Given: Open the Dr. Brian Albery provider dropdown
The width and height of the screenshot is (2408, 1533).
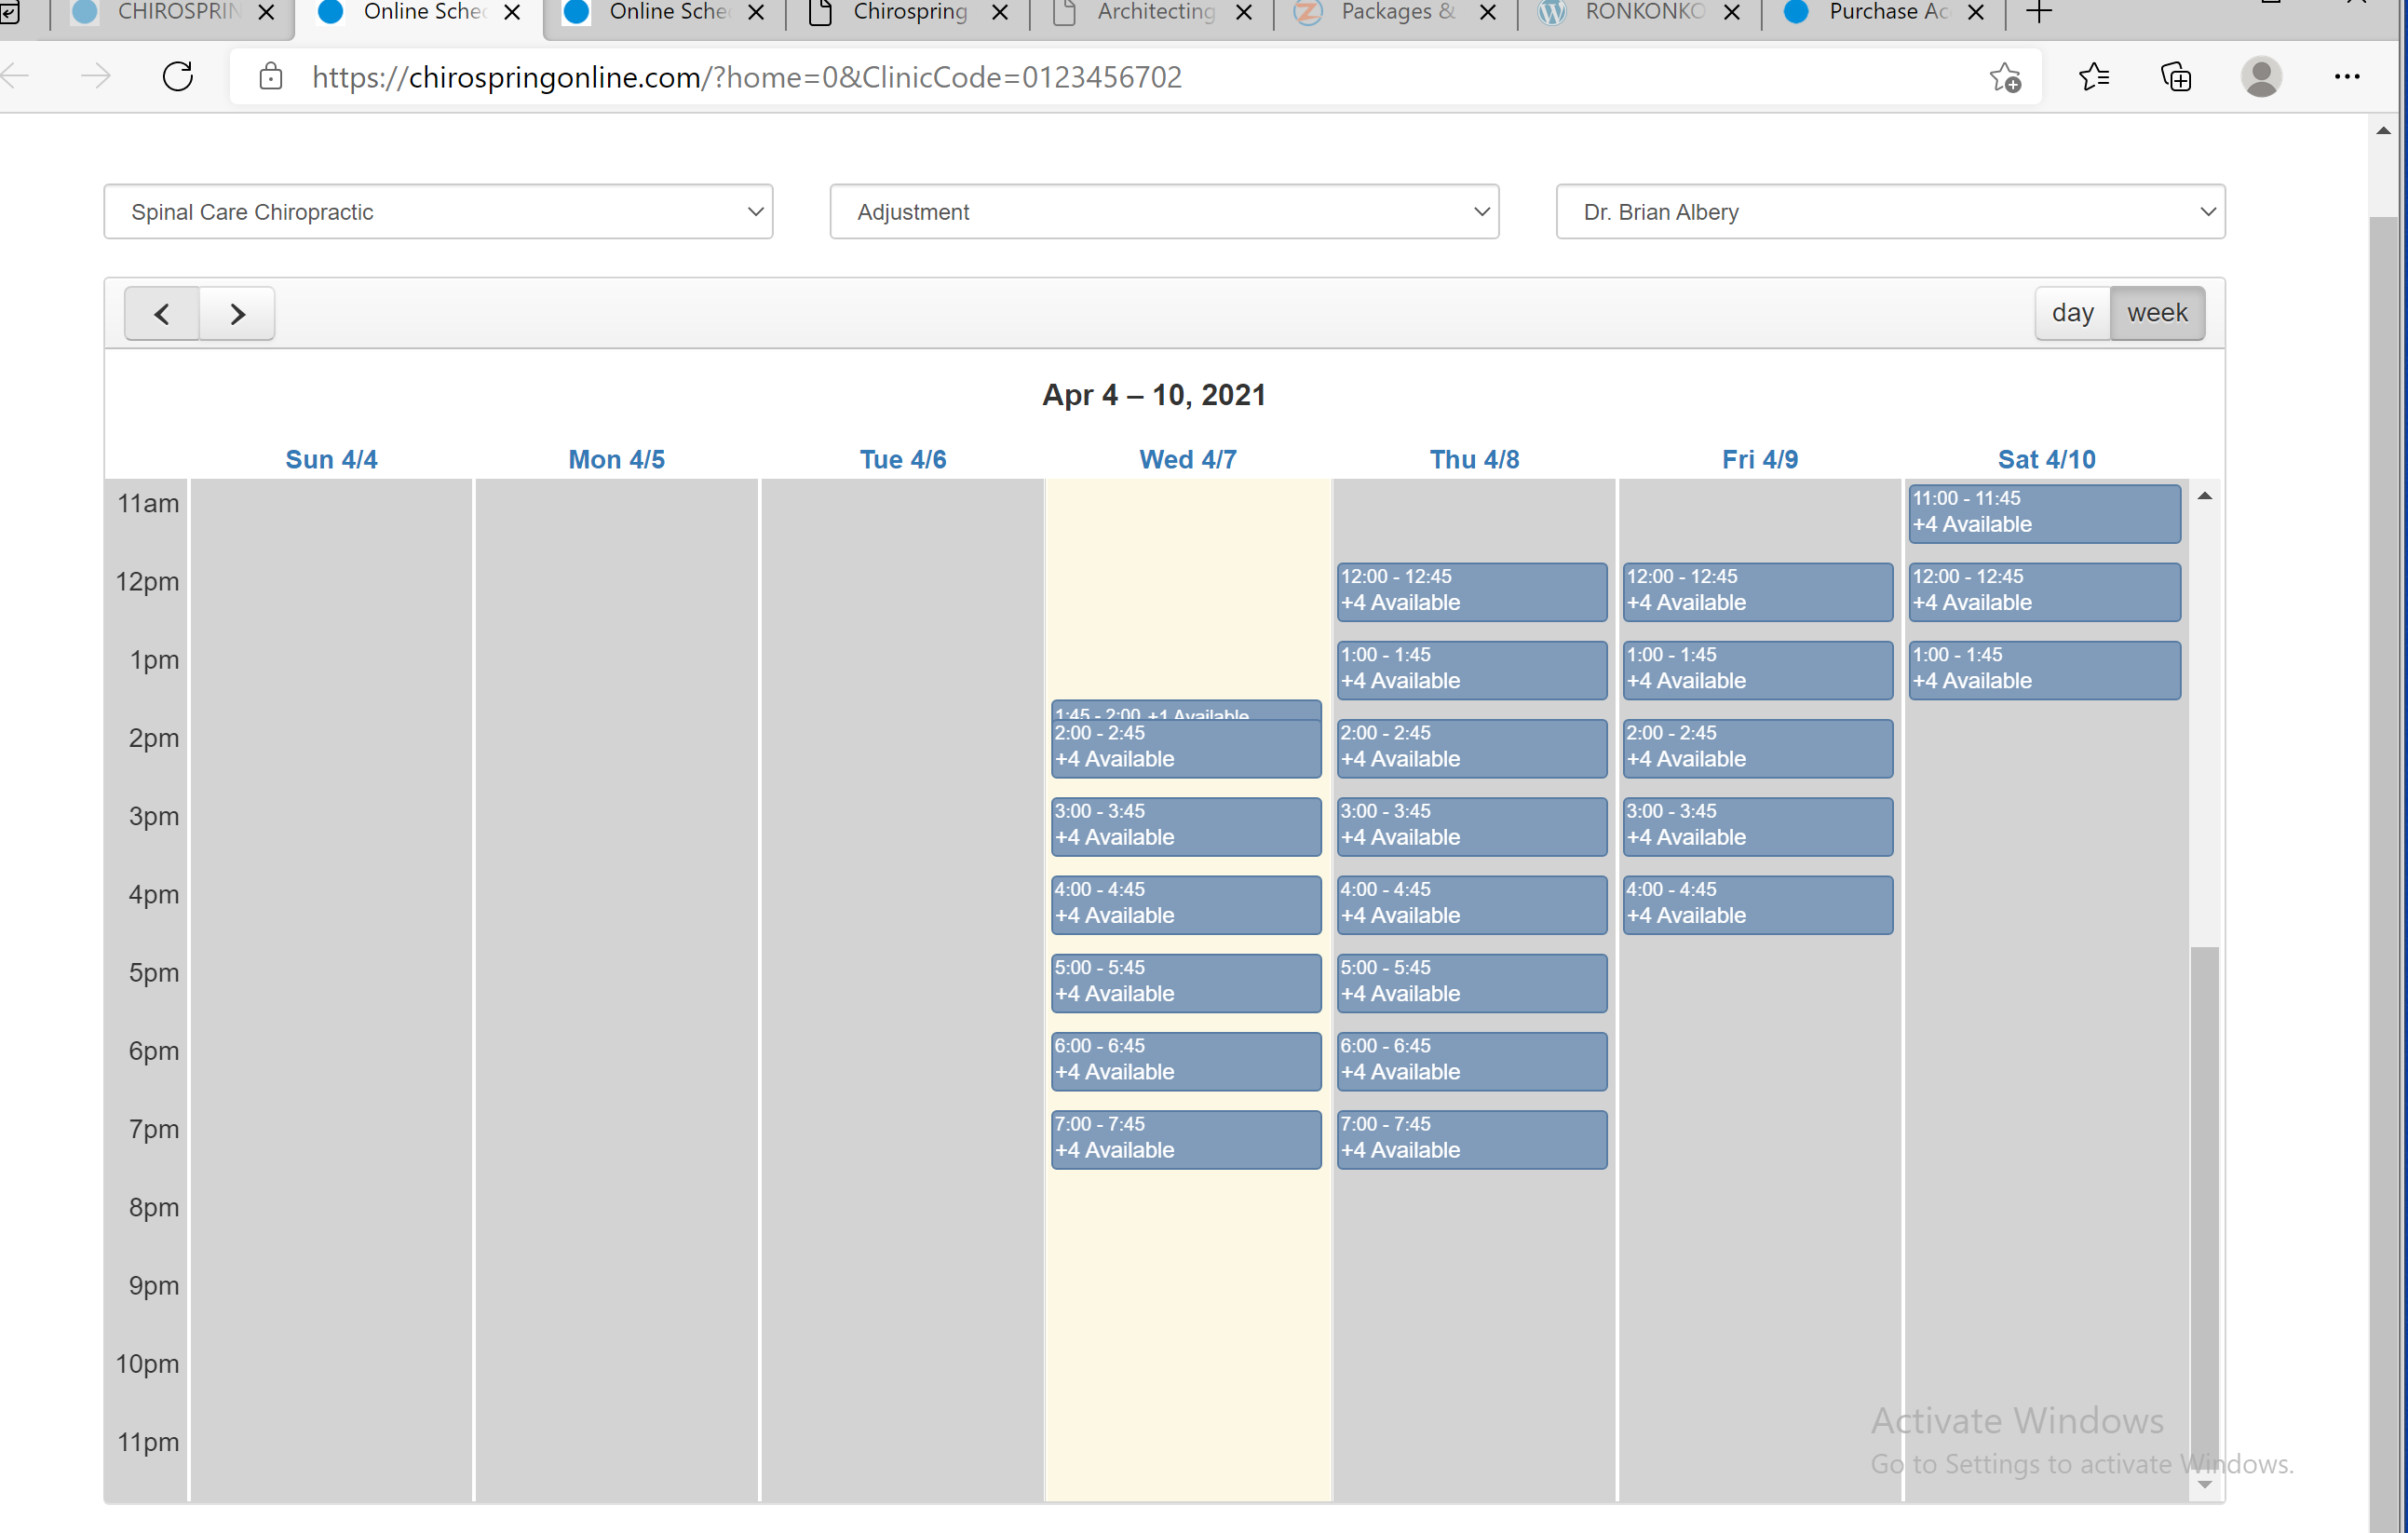Looking at the screenshot, I should pyautogui.click(x=1890, y=212).
